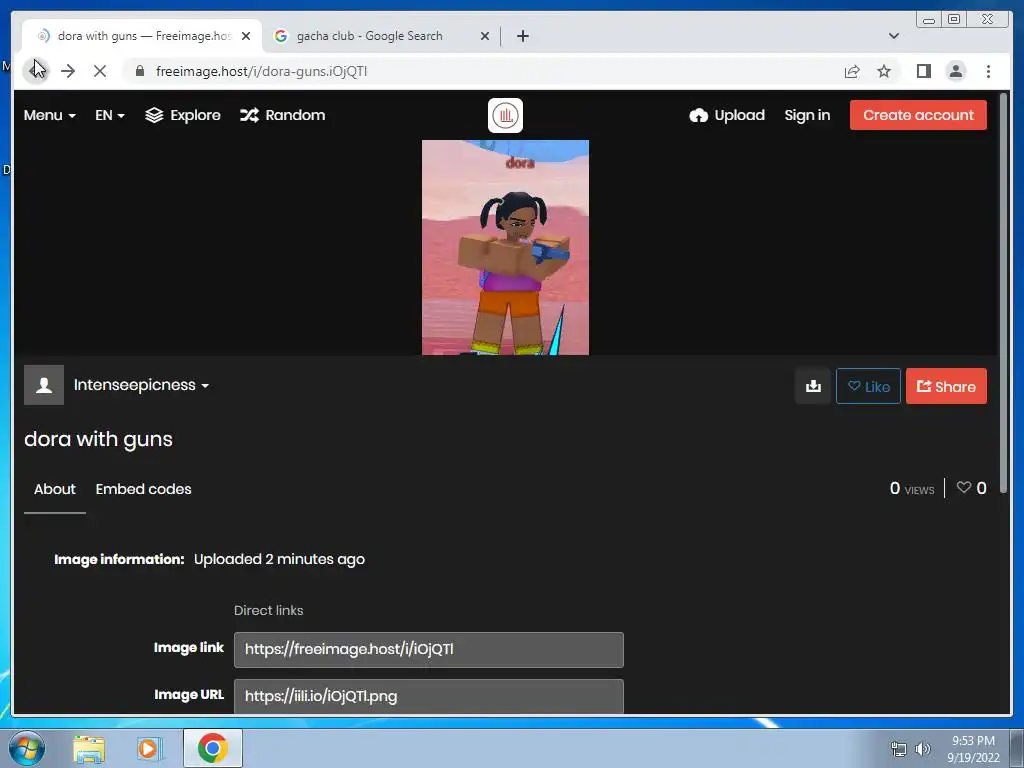The width and height of the screenshot is (1024, 768).
Task: Open the EN language dropdown
Action: click(x=110, y=116)
